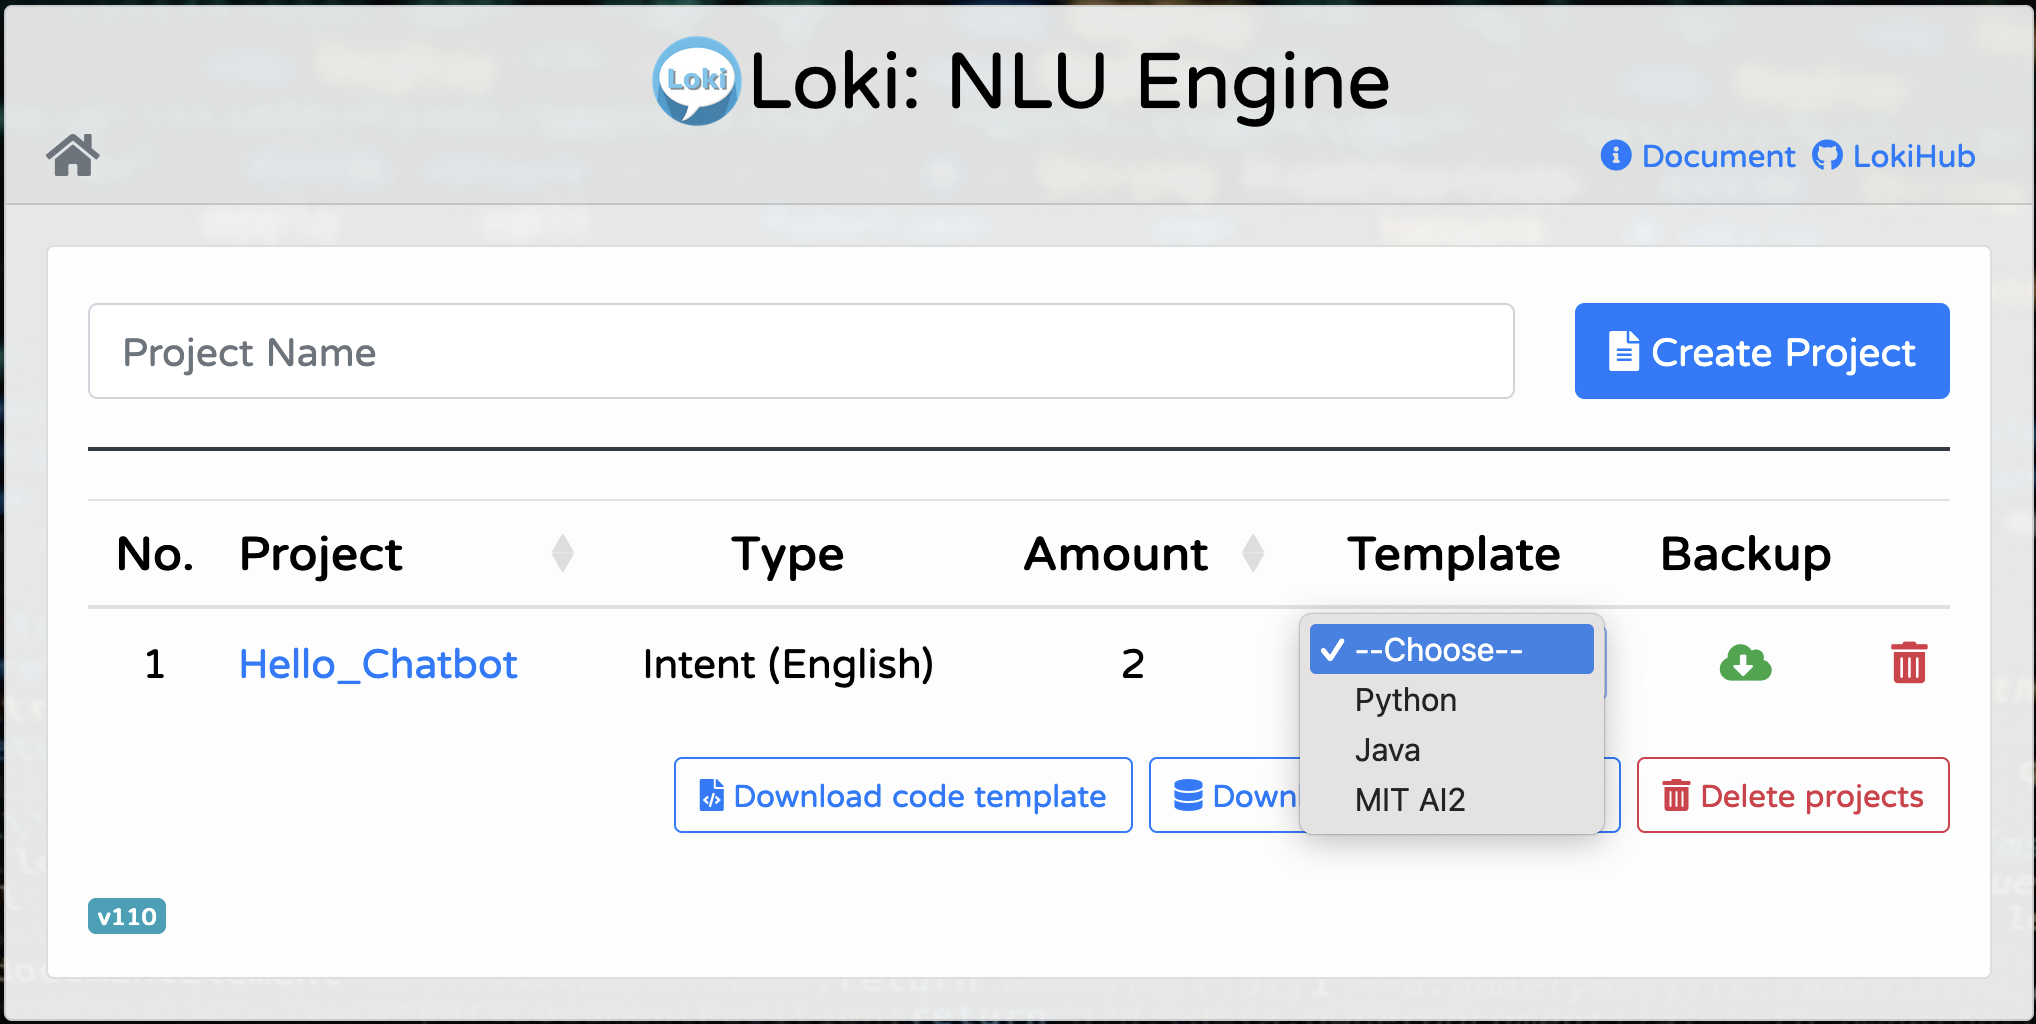Click the GitHub icon beside LokiHub
The height and width of the screenshot is (1024, 2036).
[x=1827, y=156]
